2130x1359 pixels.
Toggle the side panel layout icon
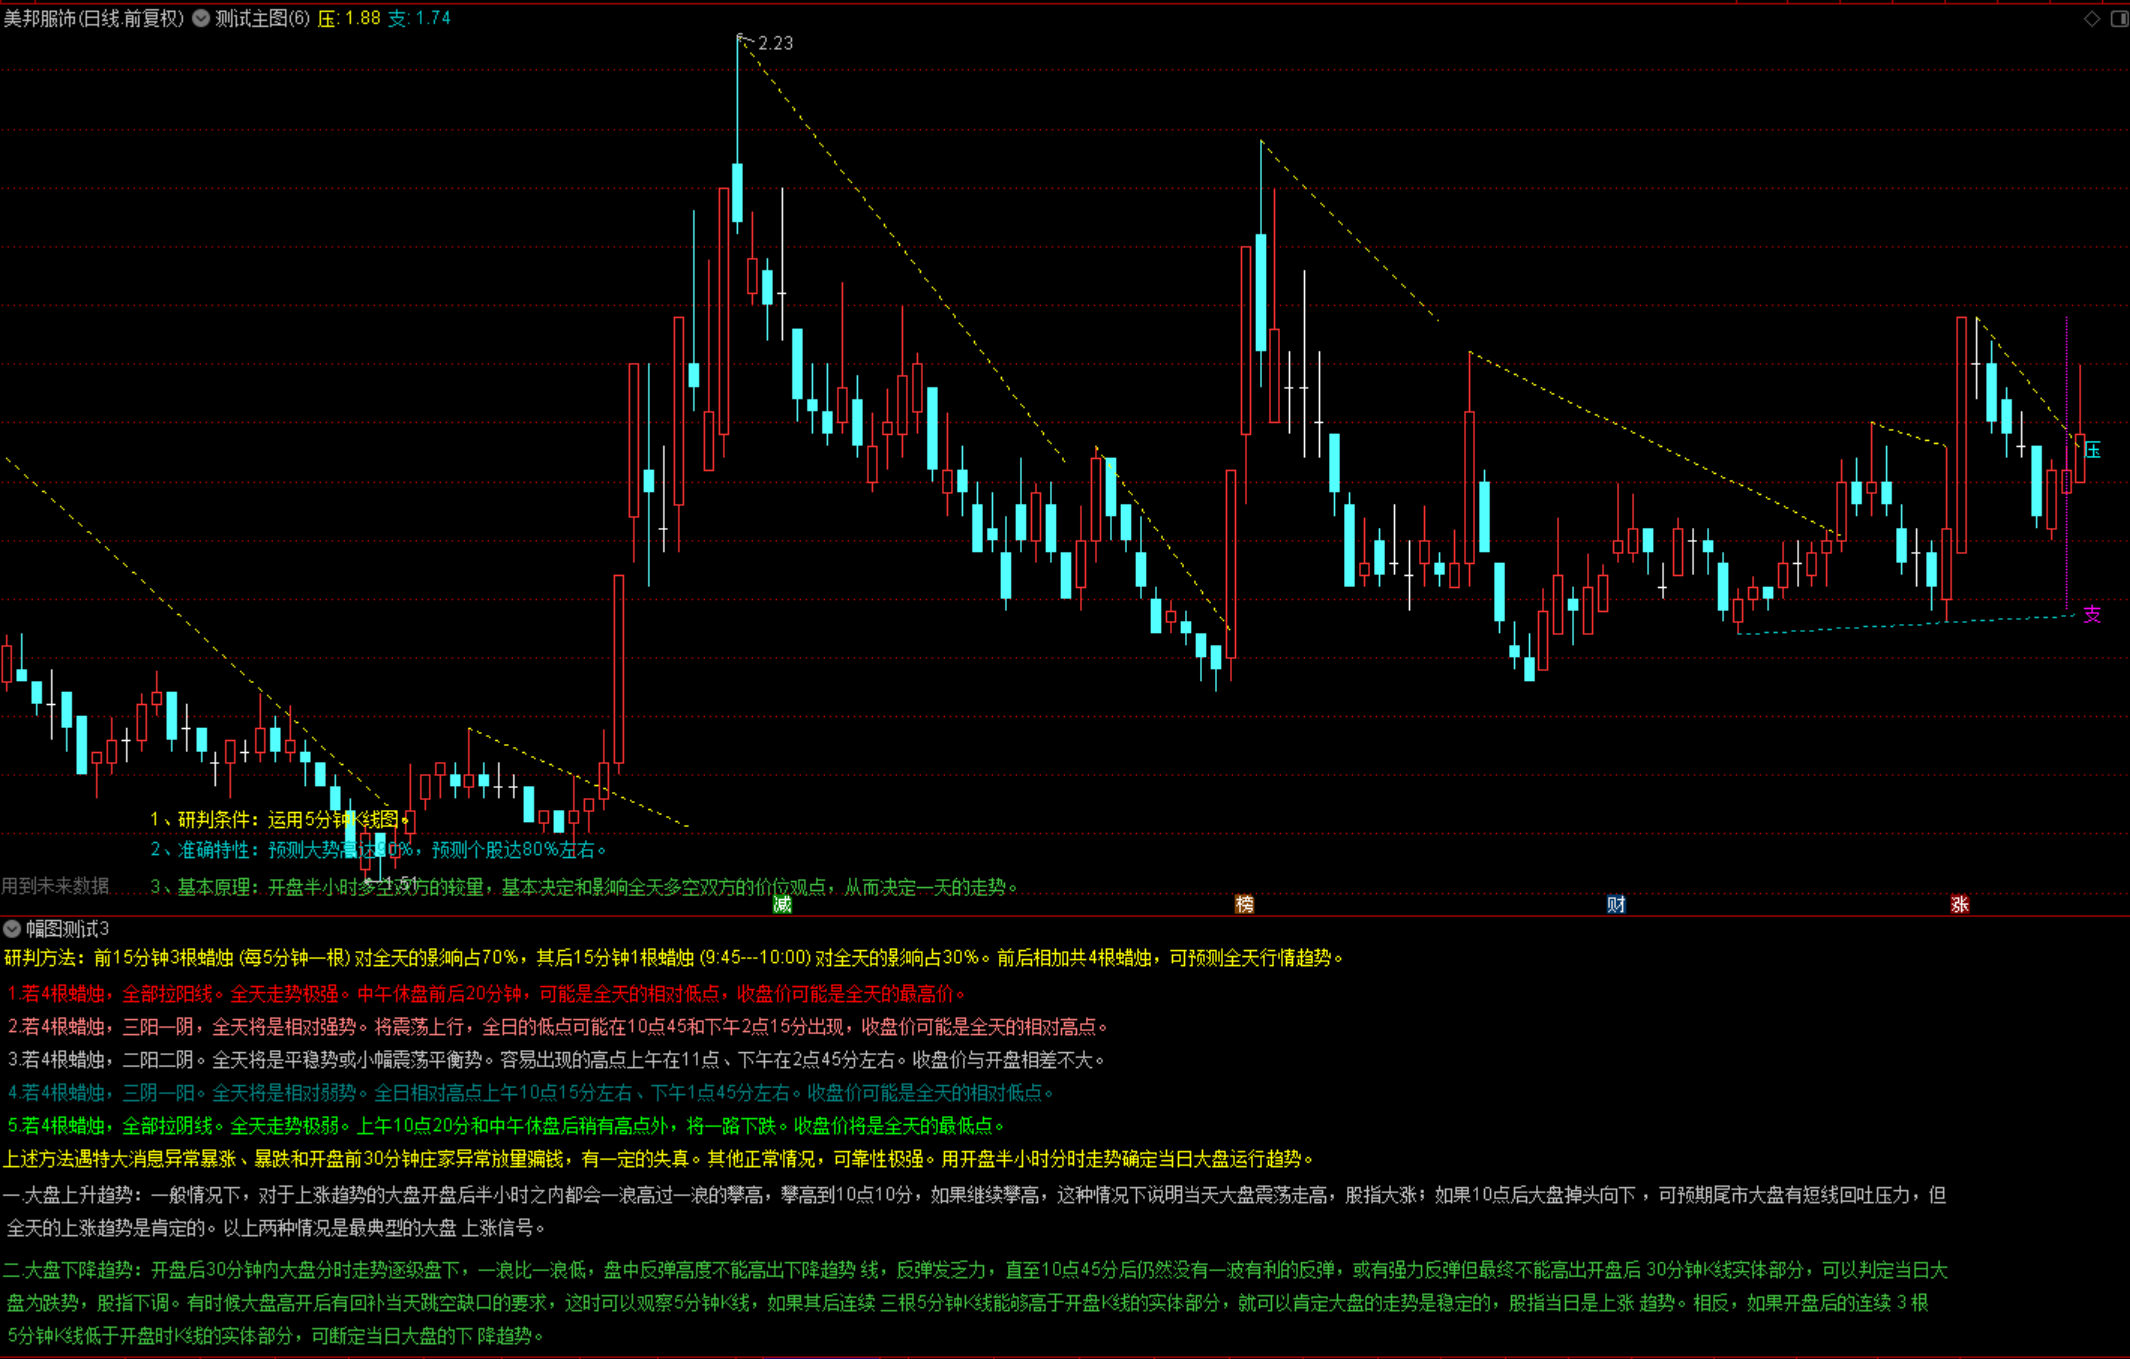pyautogui.click(x=2118, y=18)
